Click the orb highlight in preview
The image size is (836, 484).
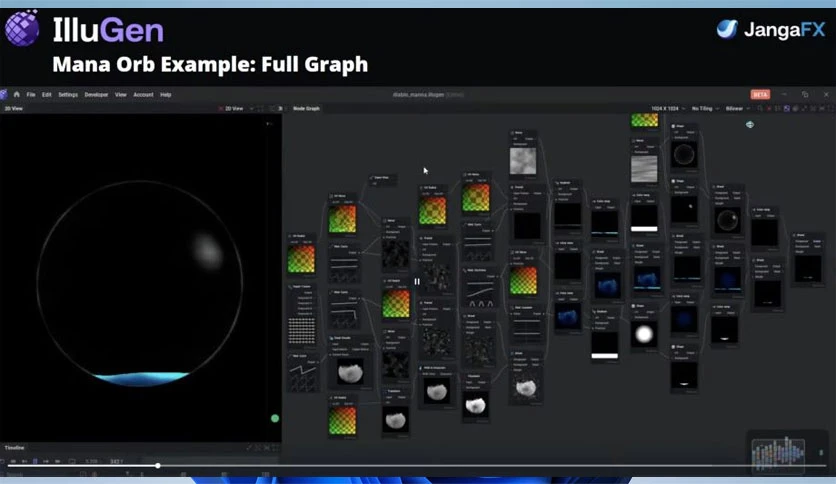pos(205,251)
